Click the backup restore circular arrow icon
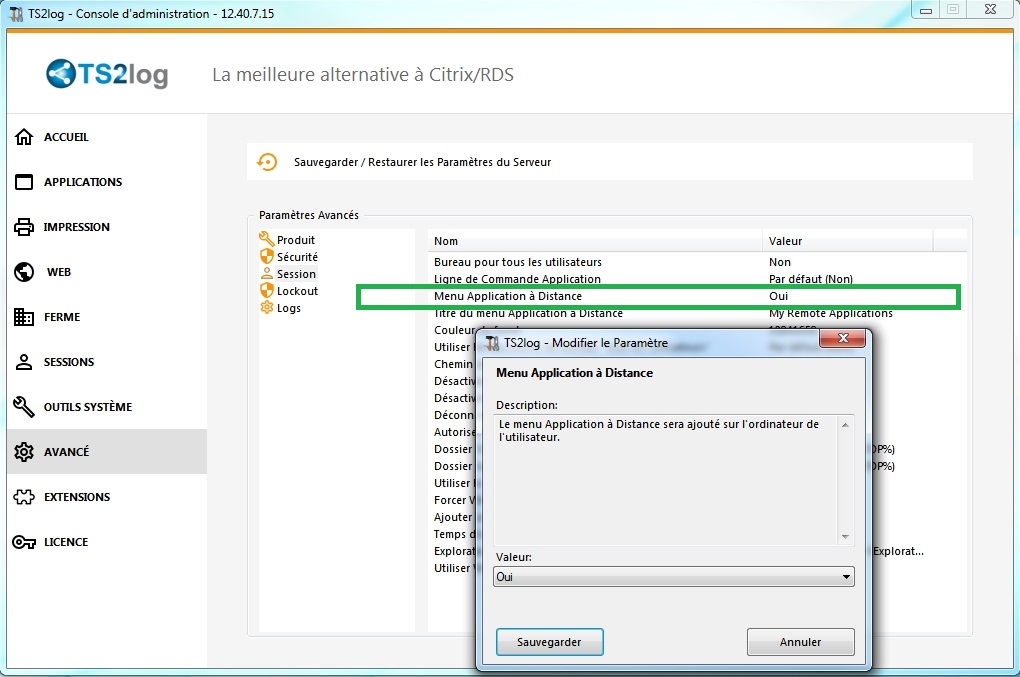The height and width of the screenshot is (677, 1020). click(x=267, y=161)
